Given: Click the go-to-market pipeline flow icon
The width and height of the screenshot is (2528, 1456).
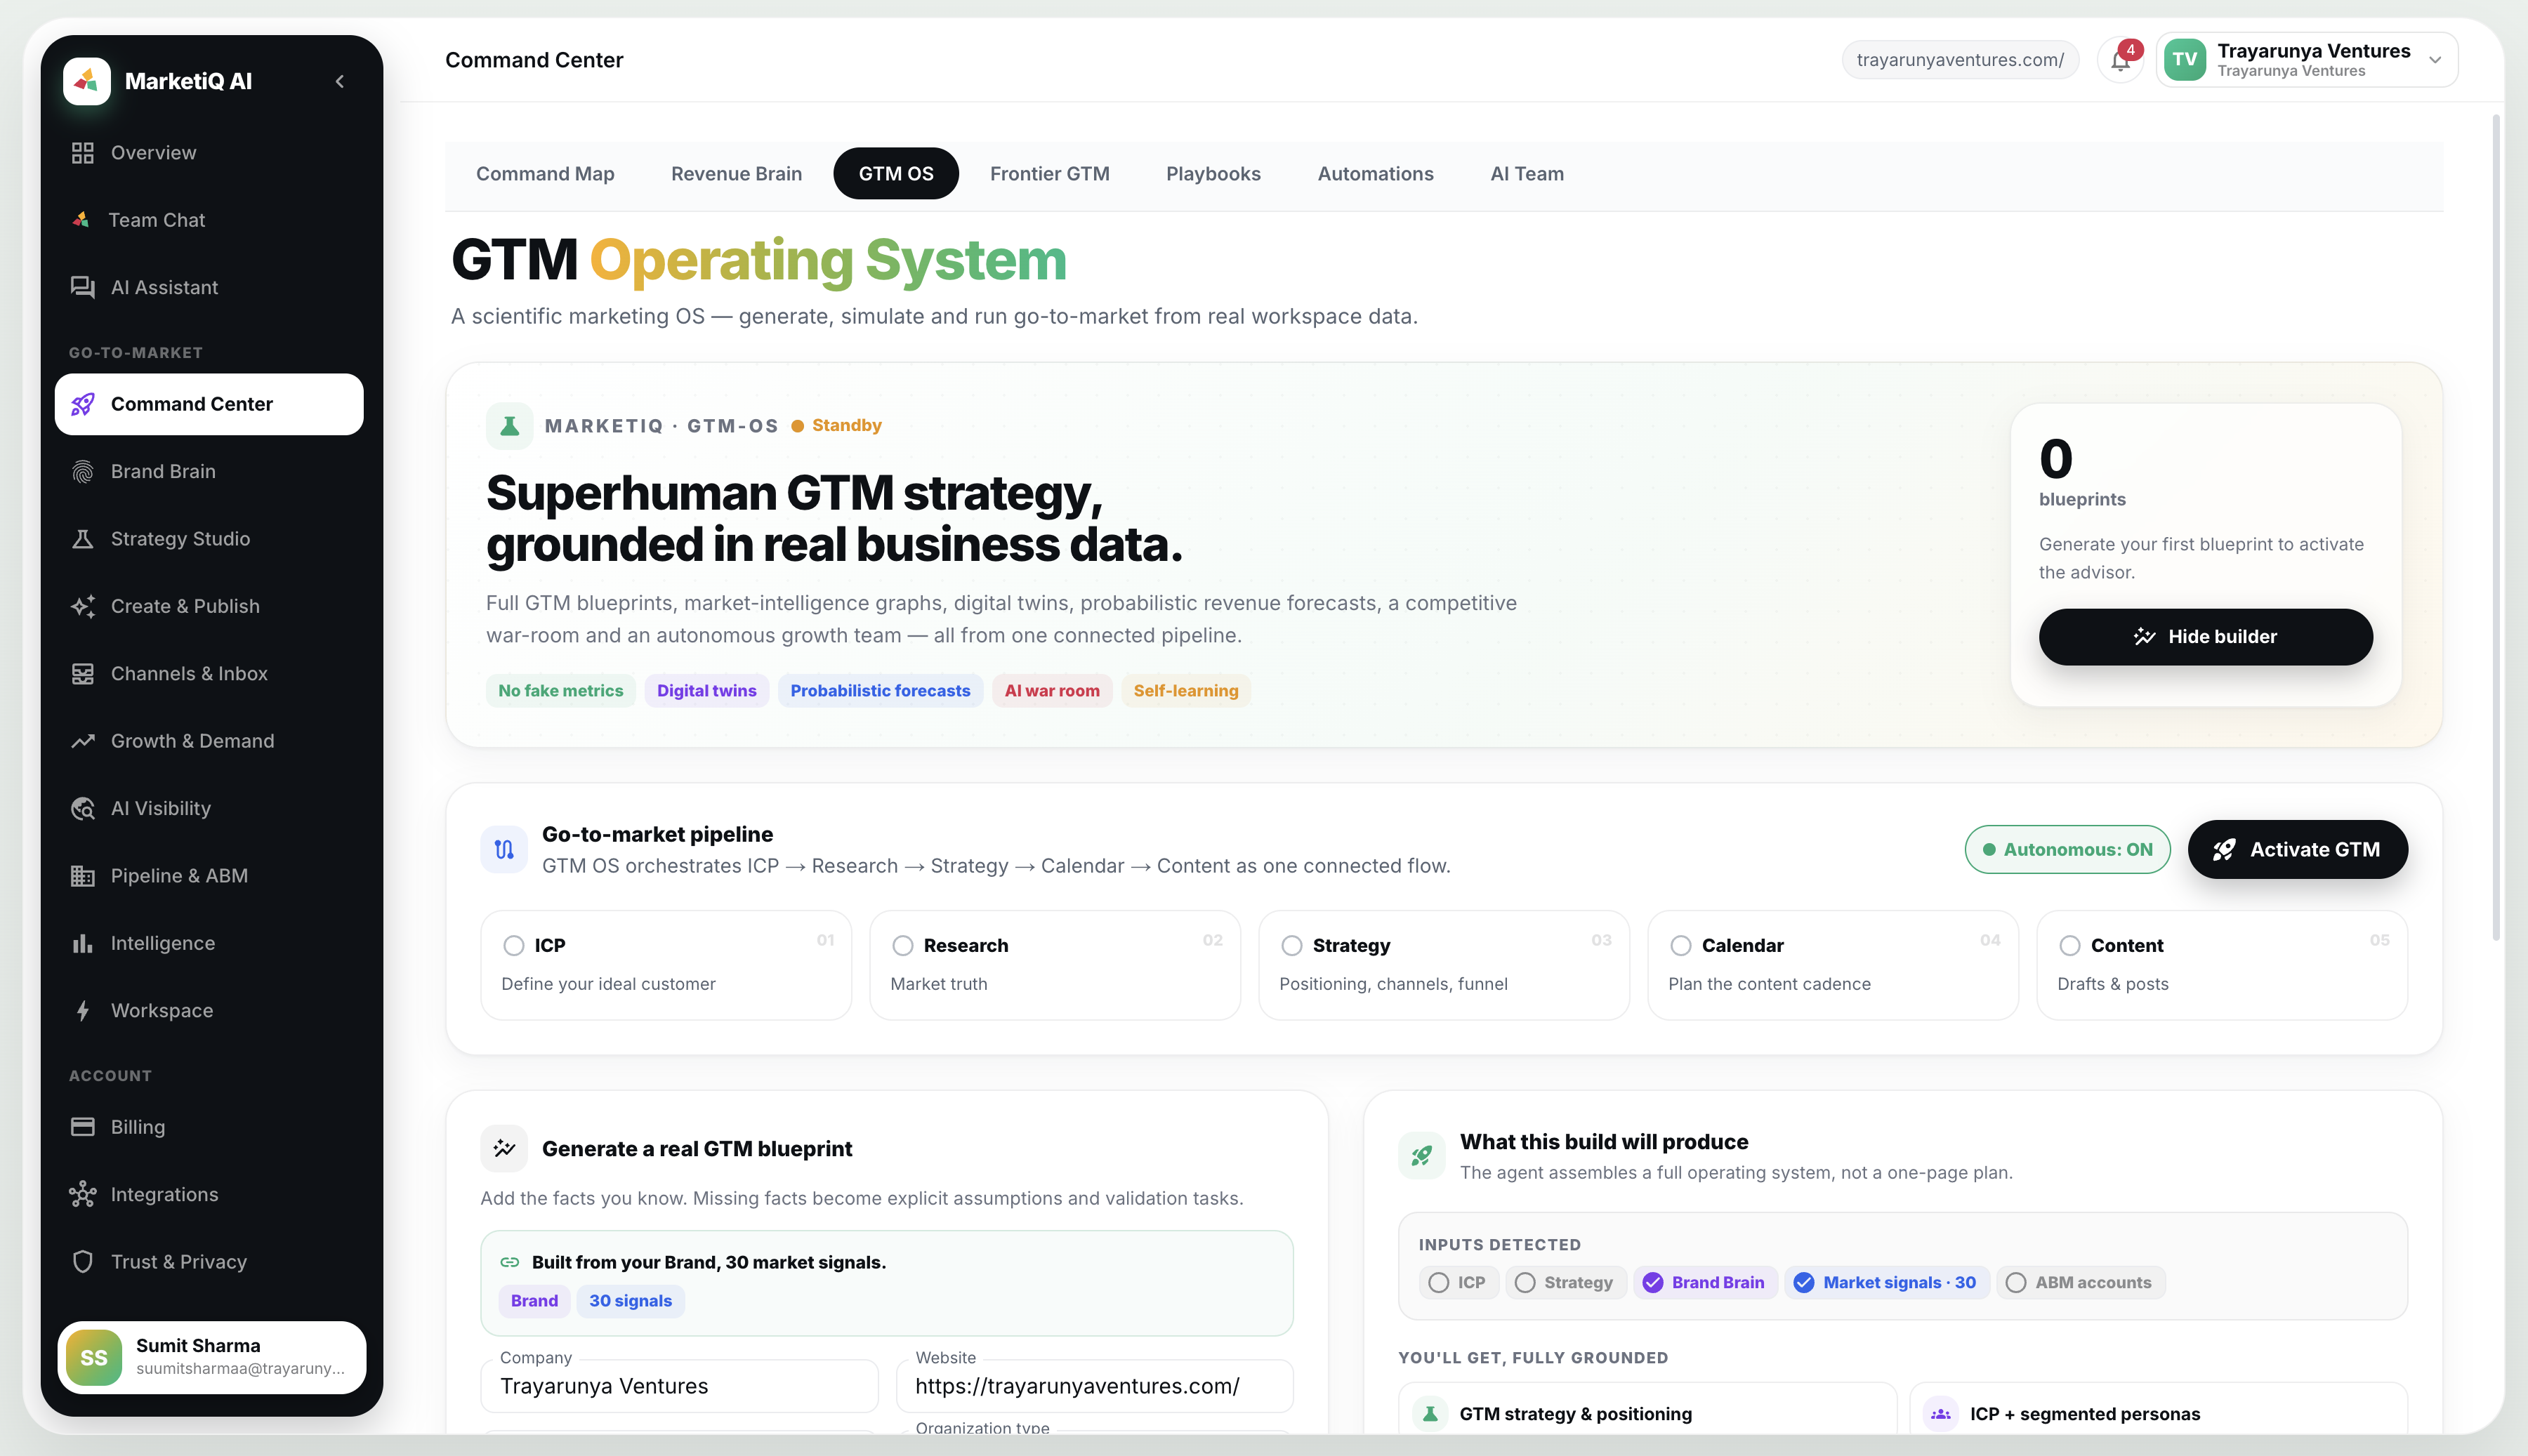Looking at the screenshot, I should click(x=504, y=850).
